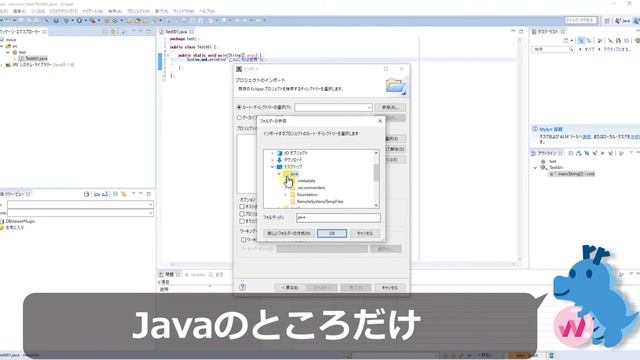Expand the ダウンロード folder node
This screenshot has height=360, width=640.
pos(272,160)
